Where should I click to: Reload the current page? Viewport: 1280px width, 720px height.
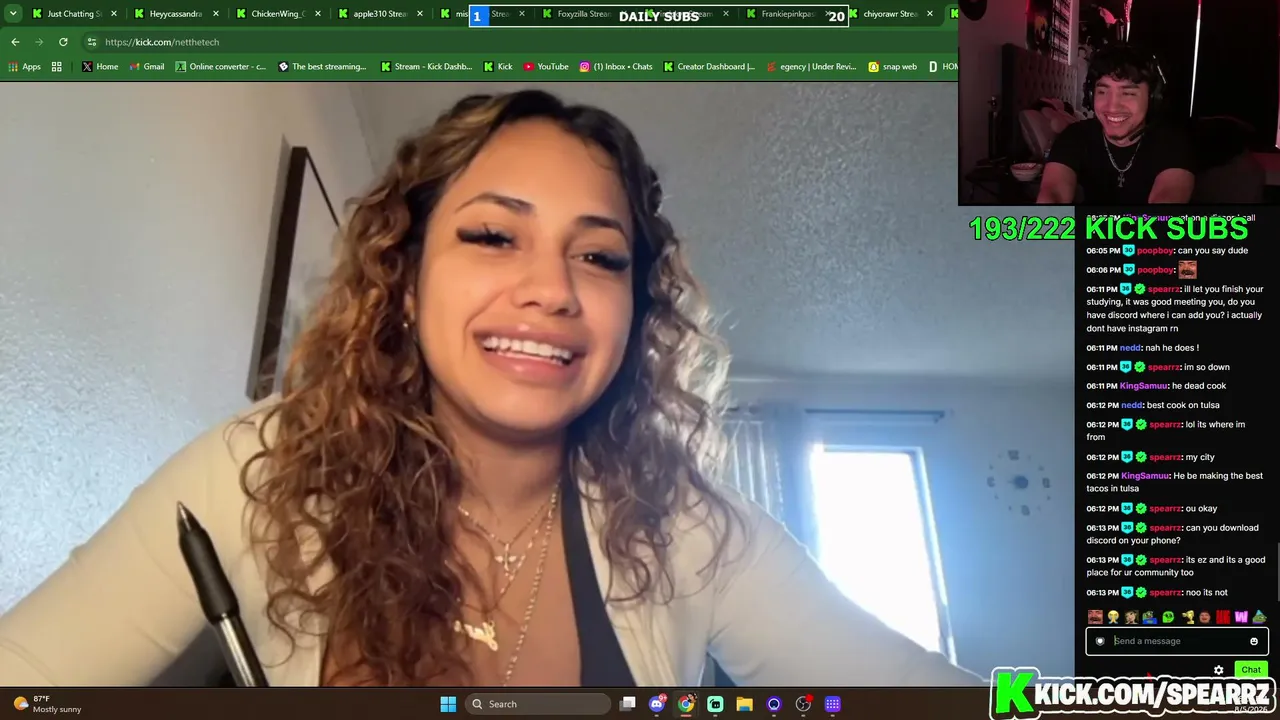pyautogui.click(x=63, y=42)
